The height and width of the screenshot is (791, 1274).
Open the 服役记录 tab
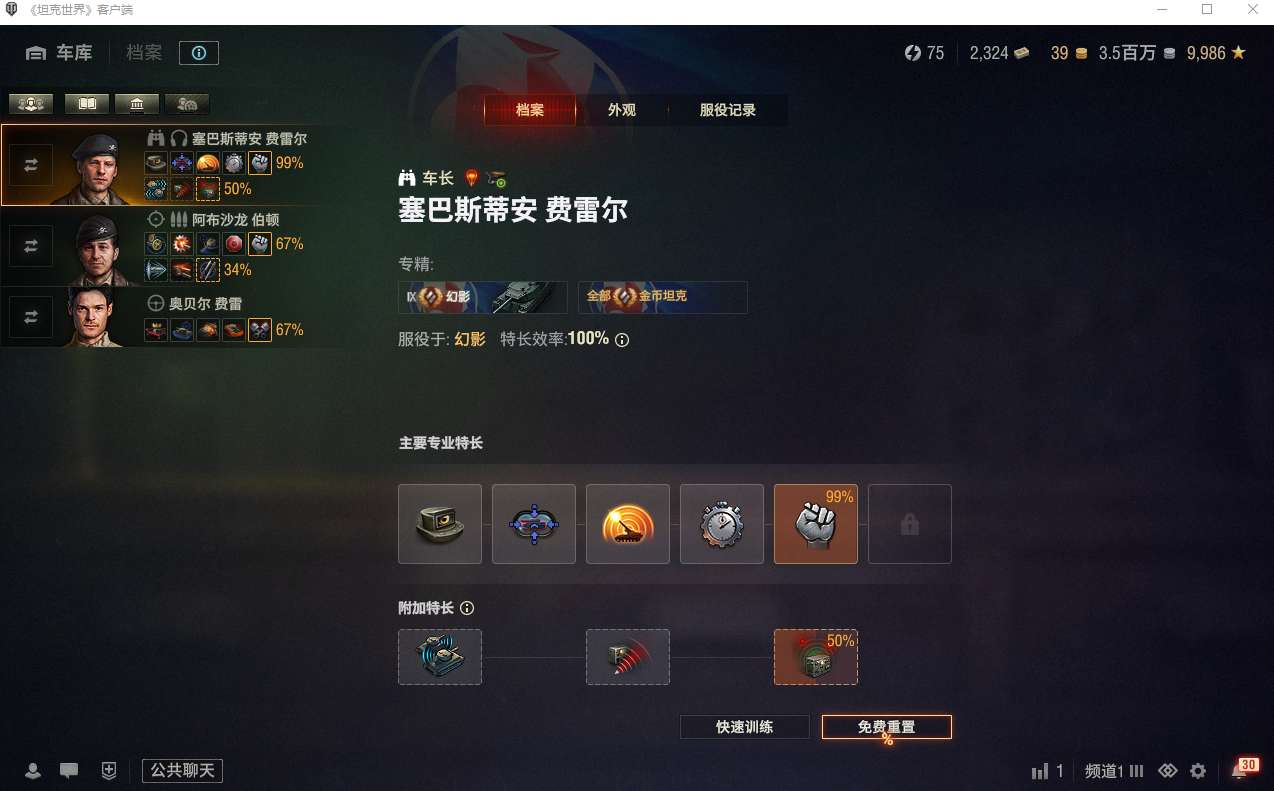tap(727, 110)
